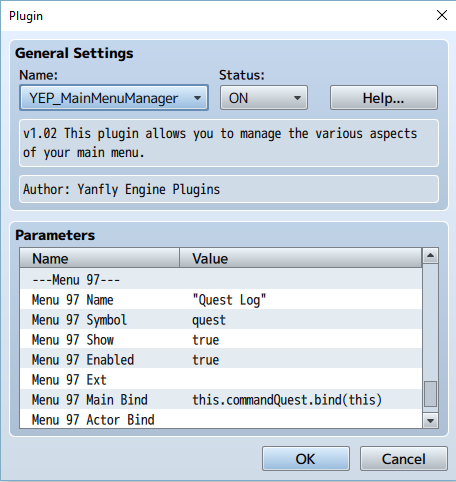Select the true value of Menu 97 Show
This screenshot has height=482, width=456.
click(x=301, y=340)
